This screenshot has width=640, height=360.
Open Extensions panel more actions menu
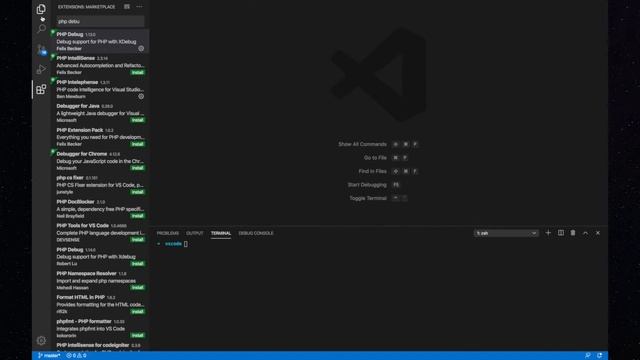[x=140, y=7]
